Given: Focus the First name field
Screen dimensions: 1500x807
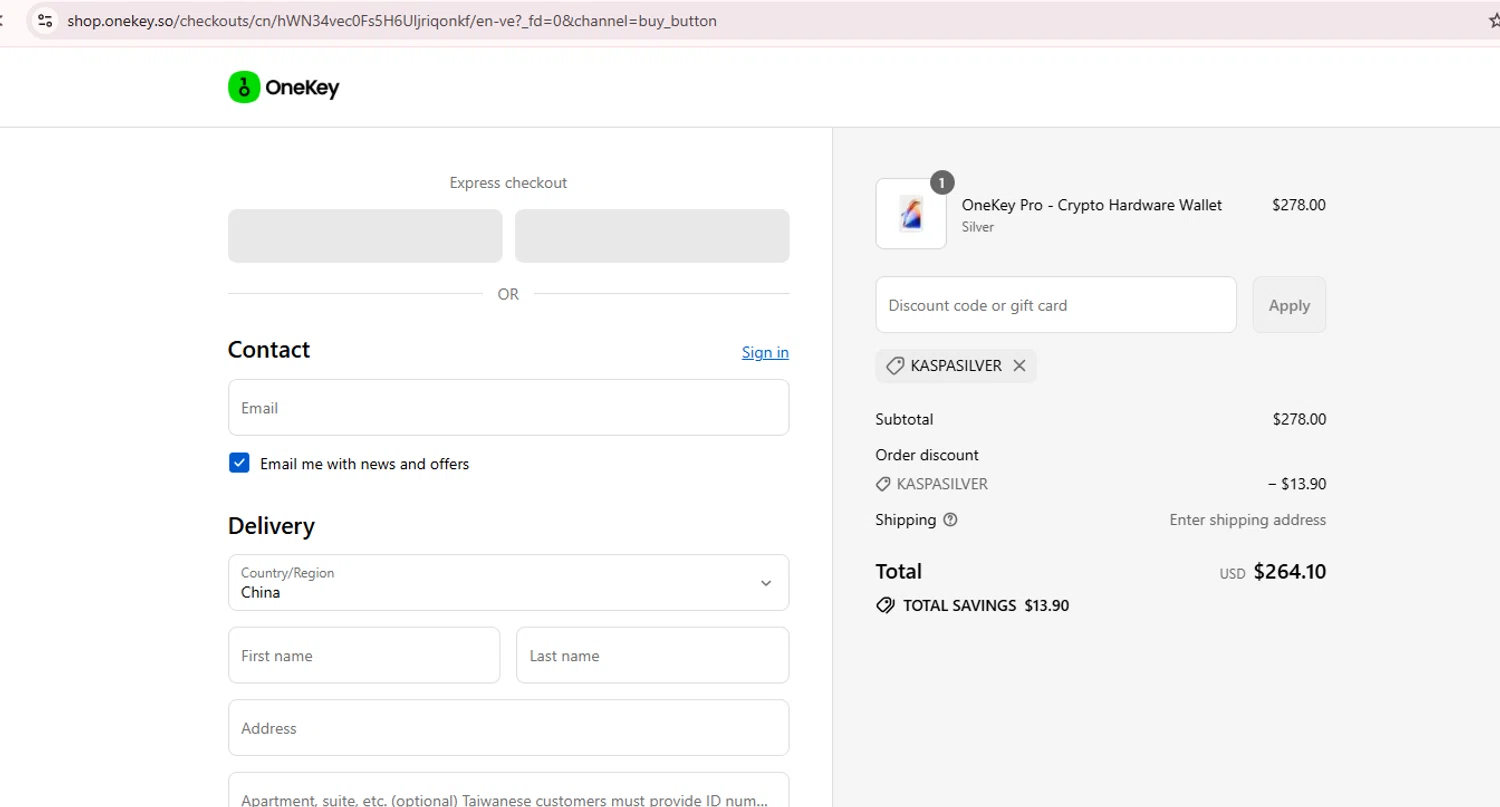Looking at the screenshot, I should point(364,656).
